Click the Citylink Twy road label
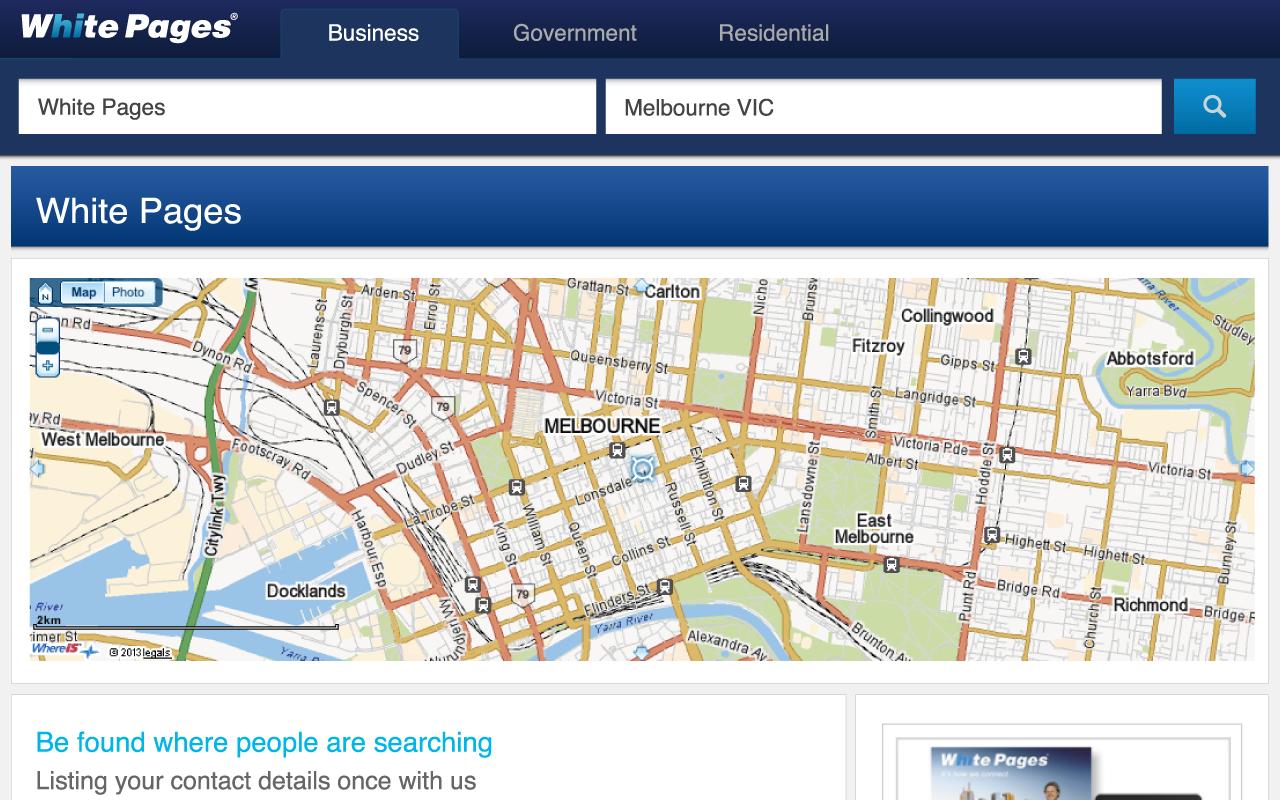Screen dimensions: 1280x800 [x=214, y=516]
